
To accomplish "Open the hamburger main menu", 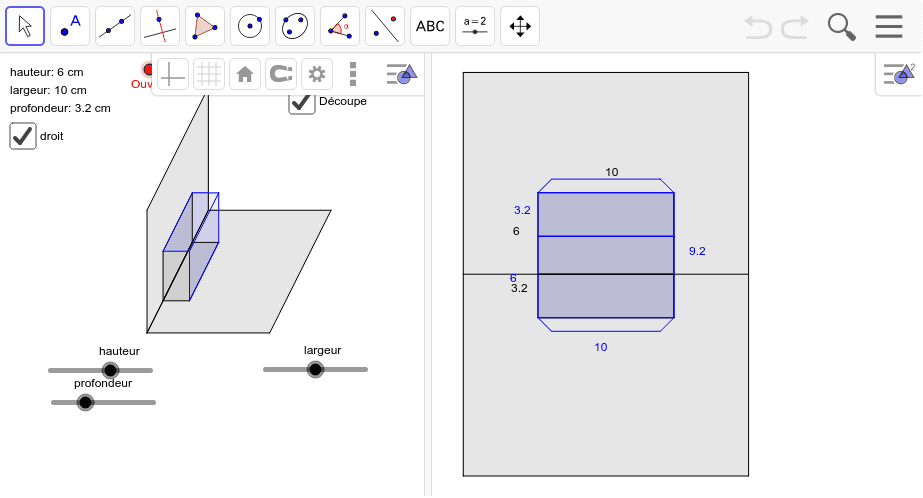I will [888, 26].
